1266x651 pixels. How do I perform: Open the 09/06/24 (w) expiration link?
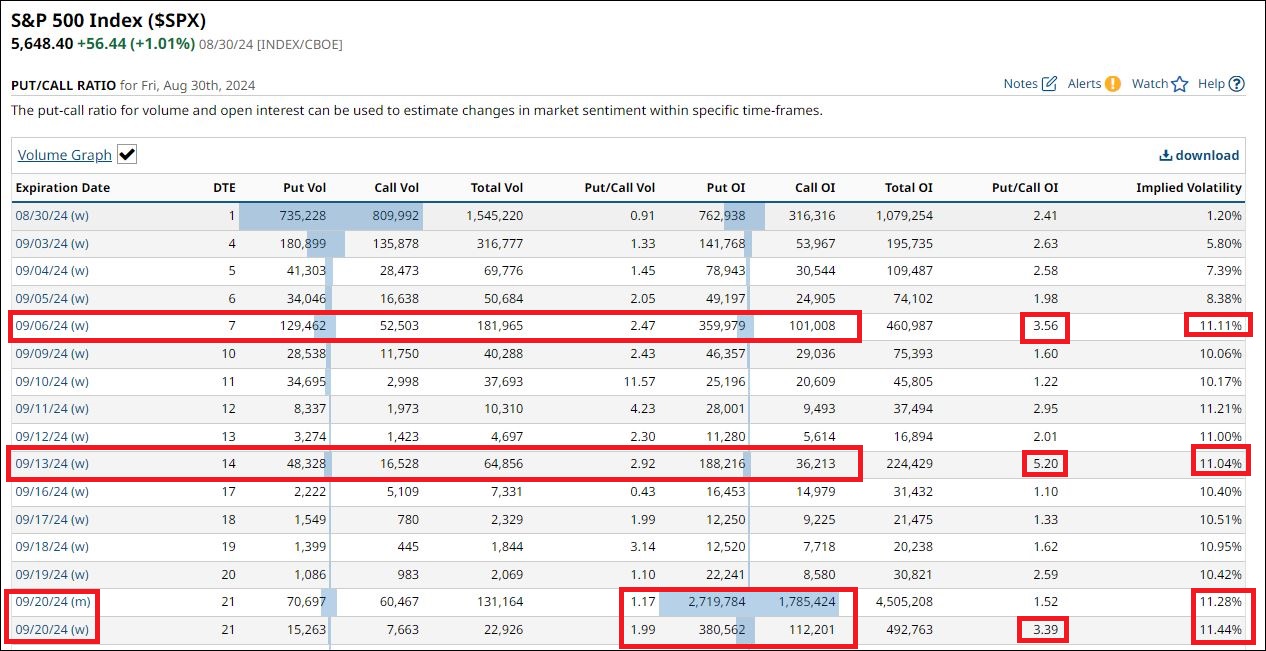51,326
